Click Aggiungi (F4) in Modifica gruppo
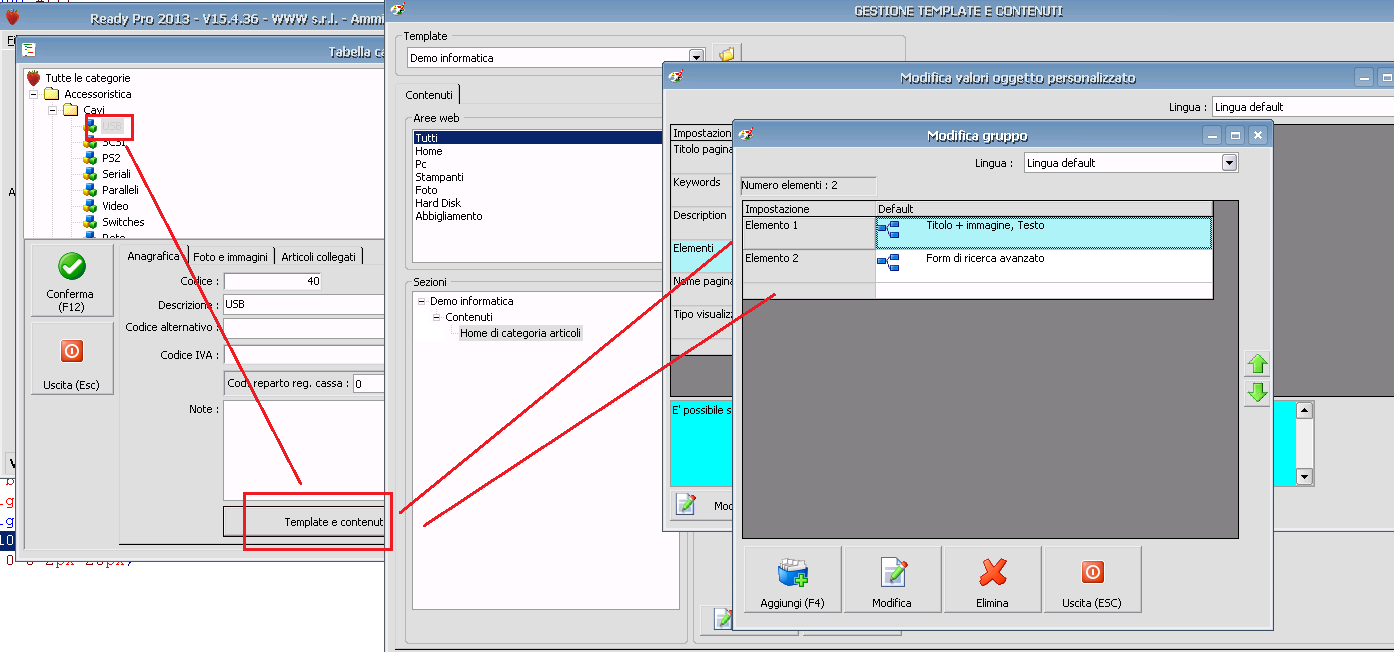The width and height of the screenshot is (1394, 652). (793, 579)
